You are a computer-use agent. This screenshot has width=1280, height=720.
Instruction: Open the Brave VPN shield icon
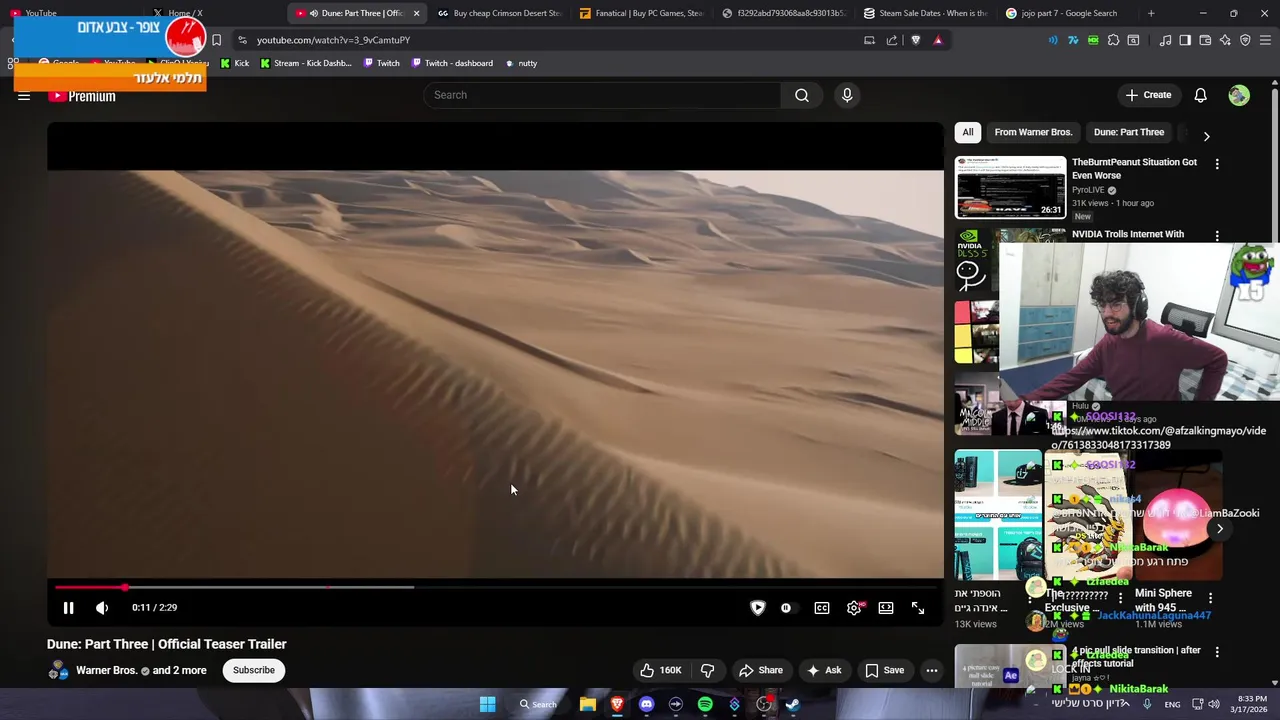[x=1245, y=40]
